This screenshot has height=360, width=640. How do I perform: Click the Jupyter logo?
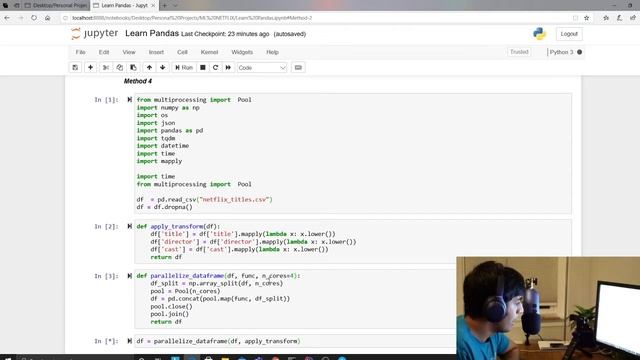tap(94, 33)
